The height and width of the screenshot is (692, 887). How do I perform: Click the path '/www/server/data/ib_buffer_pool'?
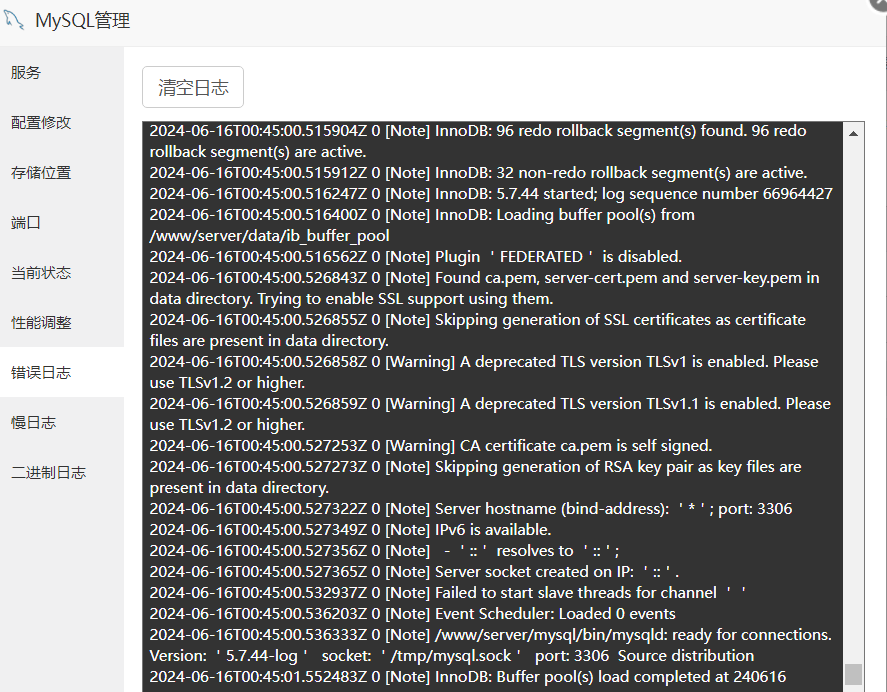coord(269,236)
